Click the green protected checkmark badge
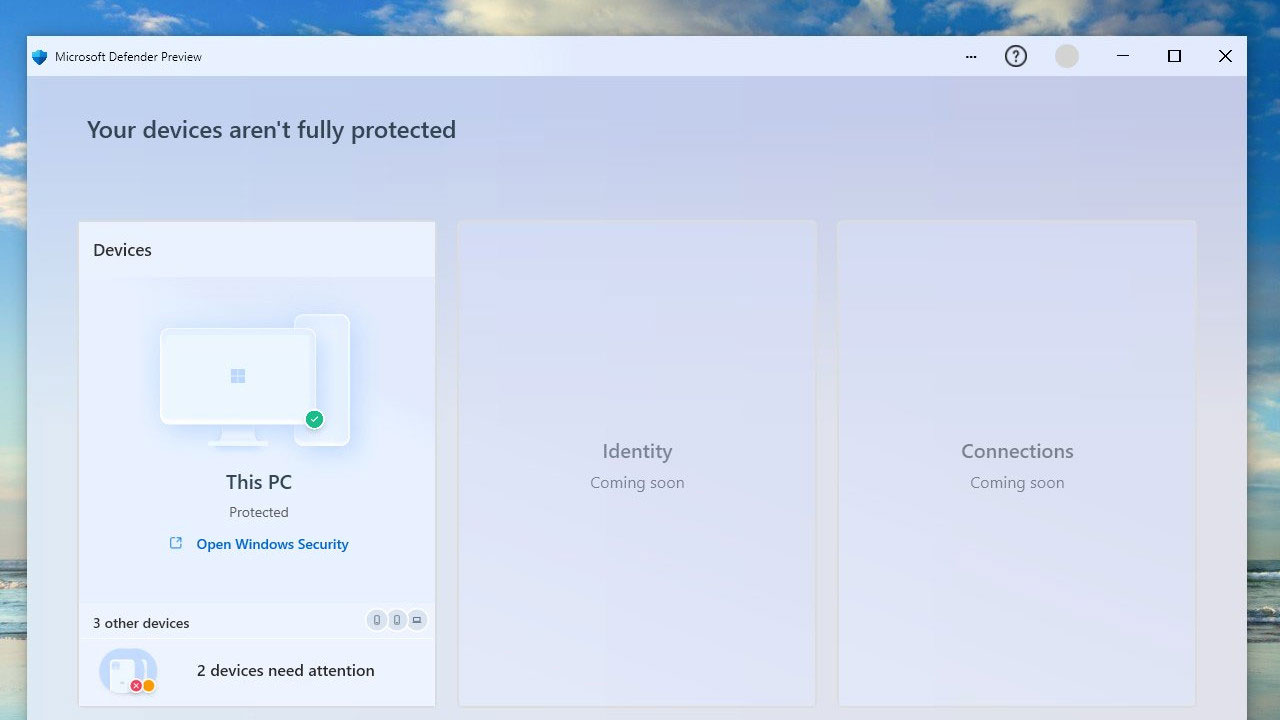Viewport: 1280px width, 720px height. click(314, 419)
